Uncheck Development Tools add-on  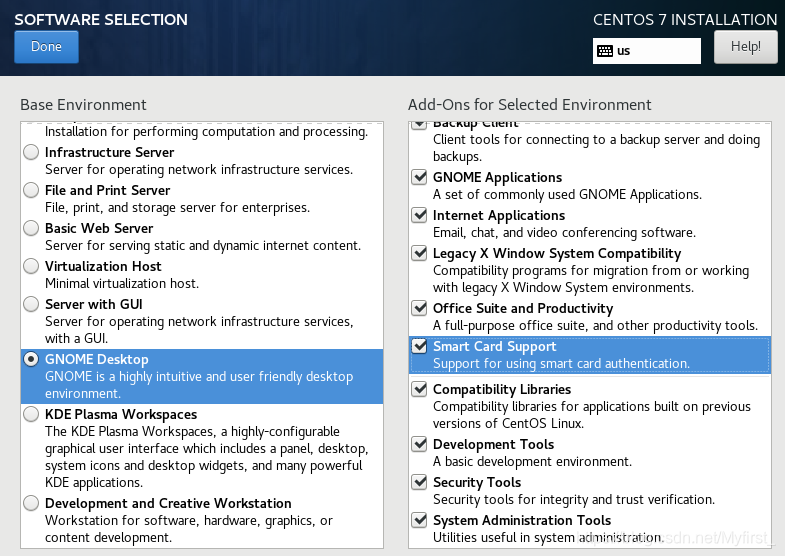click(419, 444)
